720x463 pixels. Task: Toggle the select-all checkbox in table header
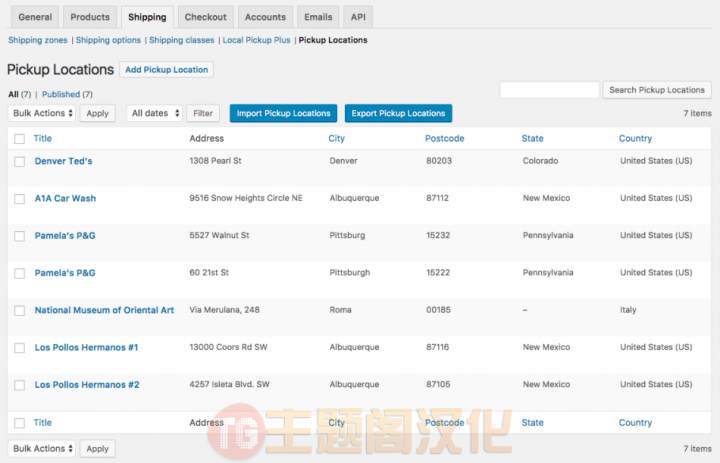tap(19, 139)
